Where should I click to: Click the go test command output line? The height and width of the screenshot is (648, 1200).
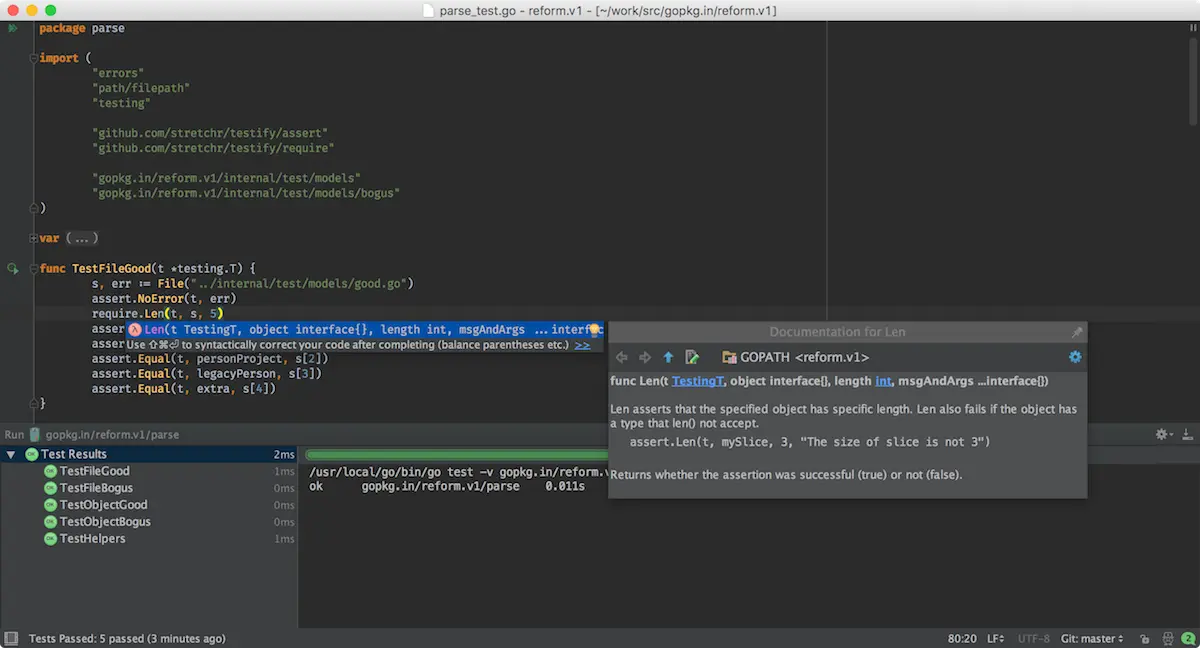[458, 472]
